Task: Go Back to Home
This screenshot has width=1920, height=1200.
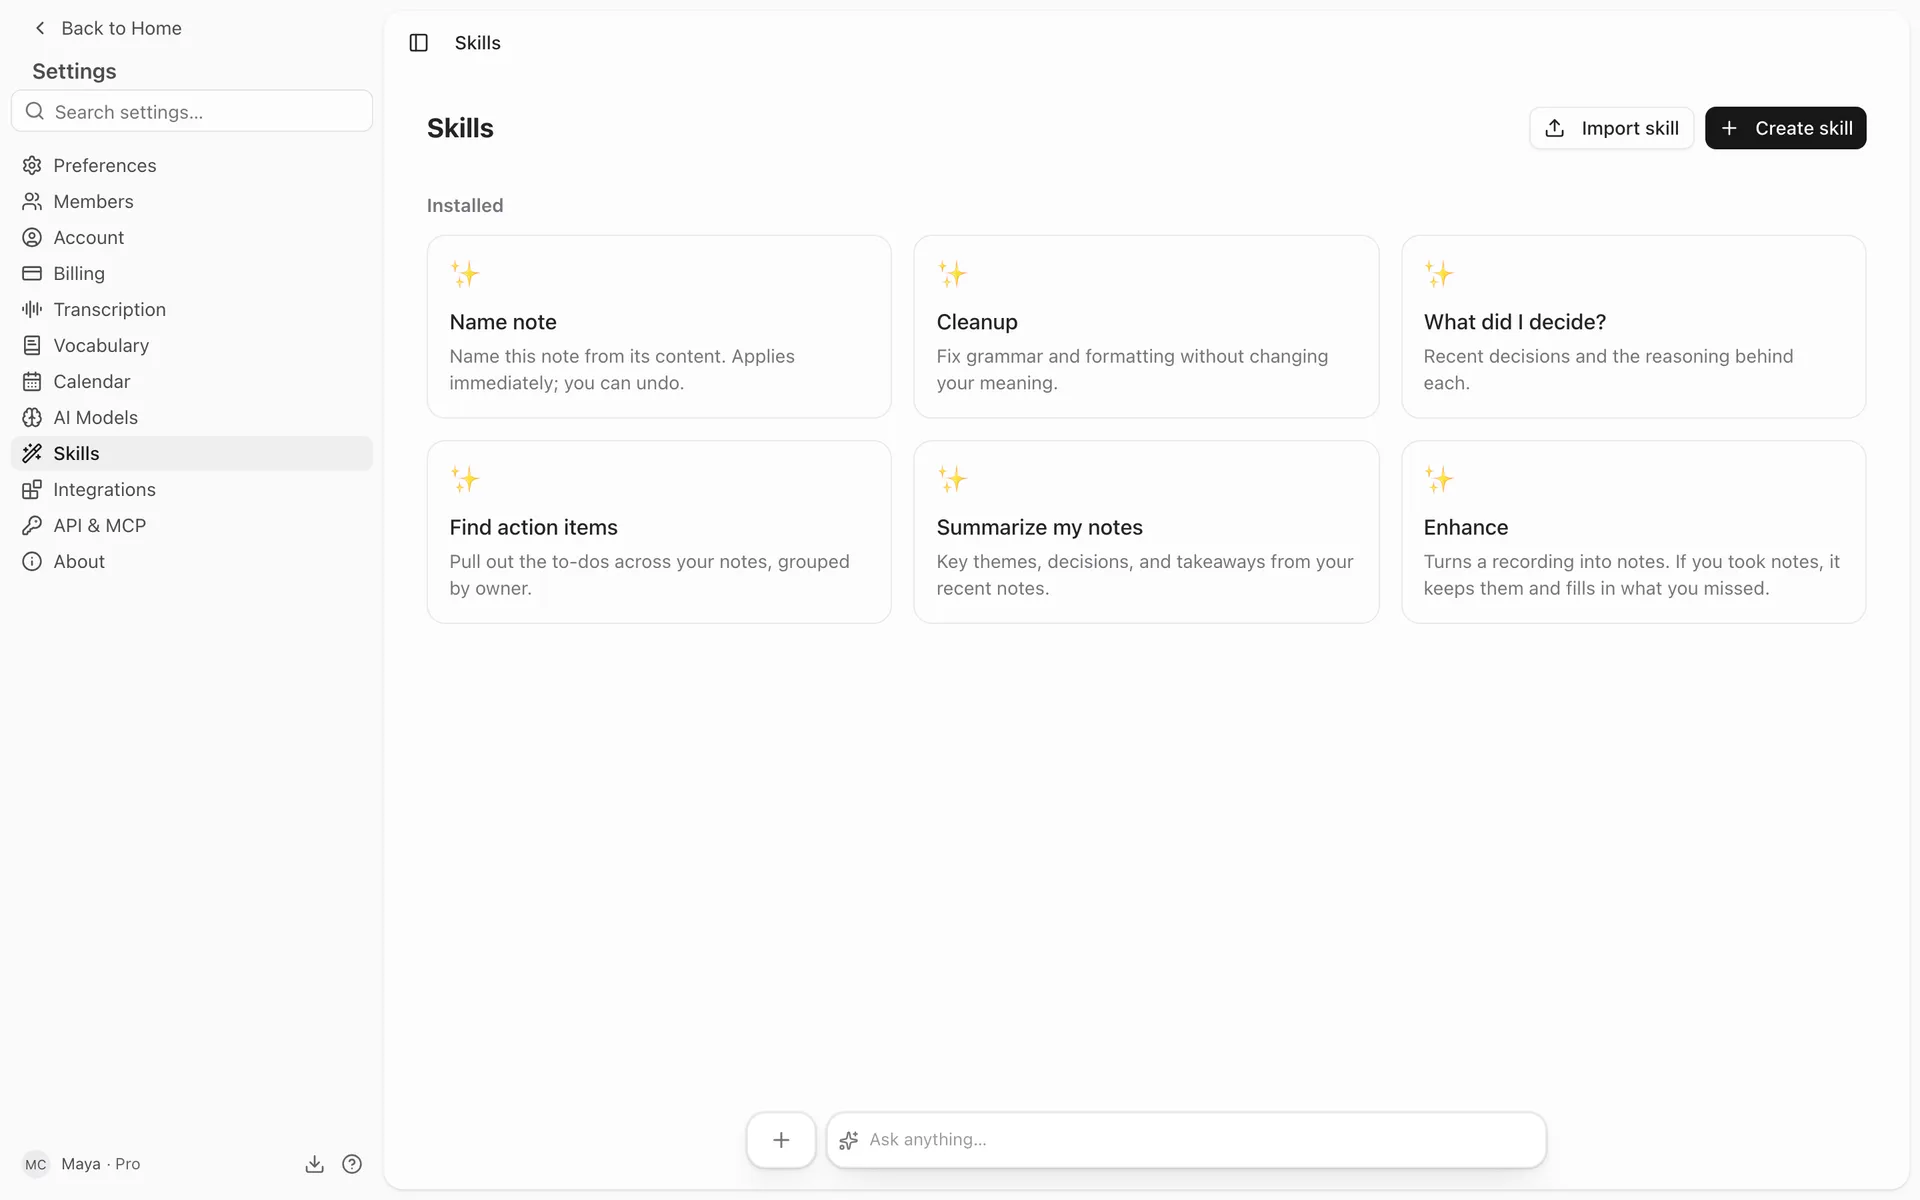Action: click(x=108, y=28)
